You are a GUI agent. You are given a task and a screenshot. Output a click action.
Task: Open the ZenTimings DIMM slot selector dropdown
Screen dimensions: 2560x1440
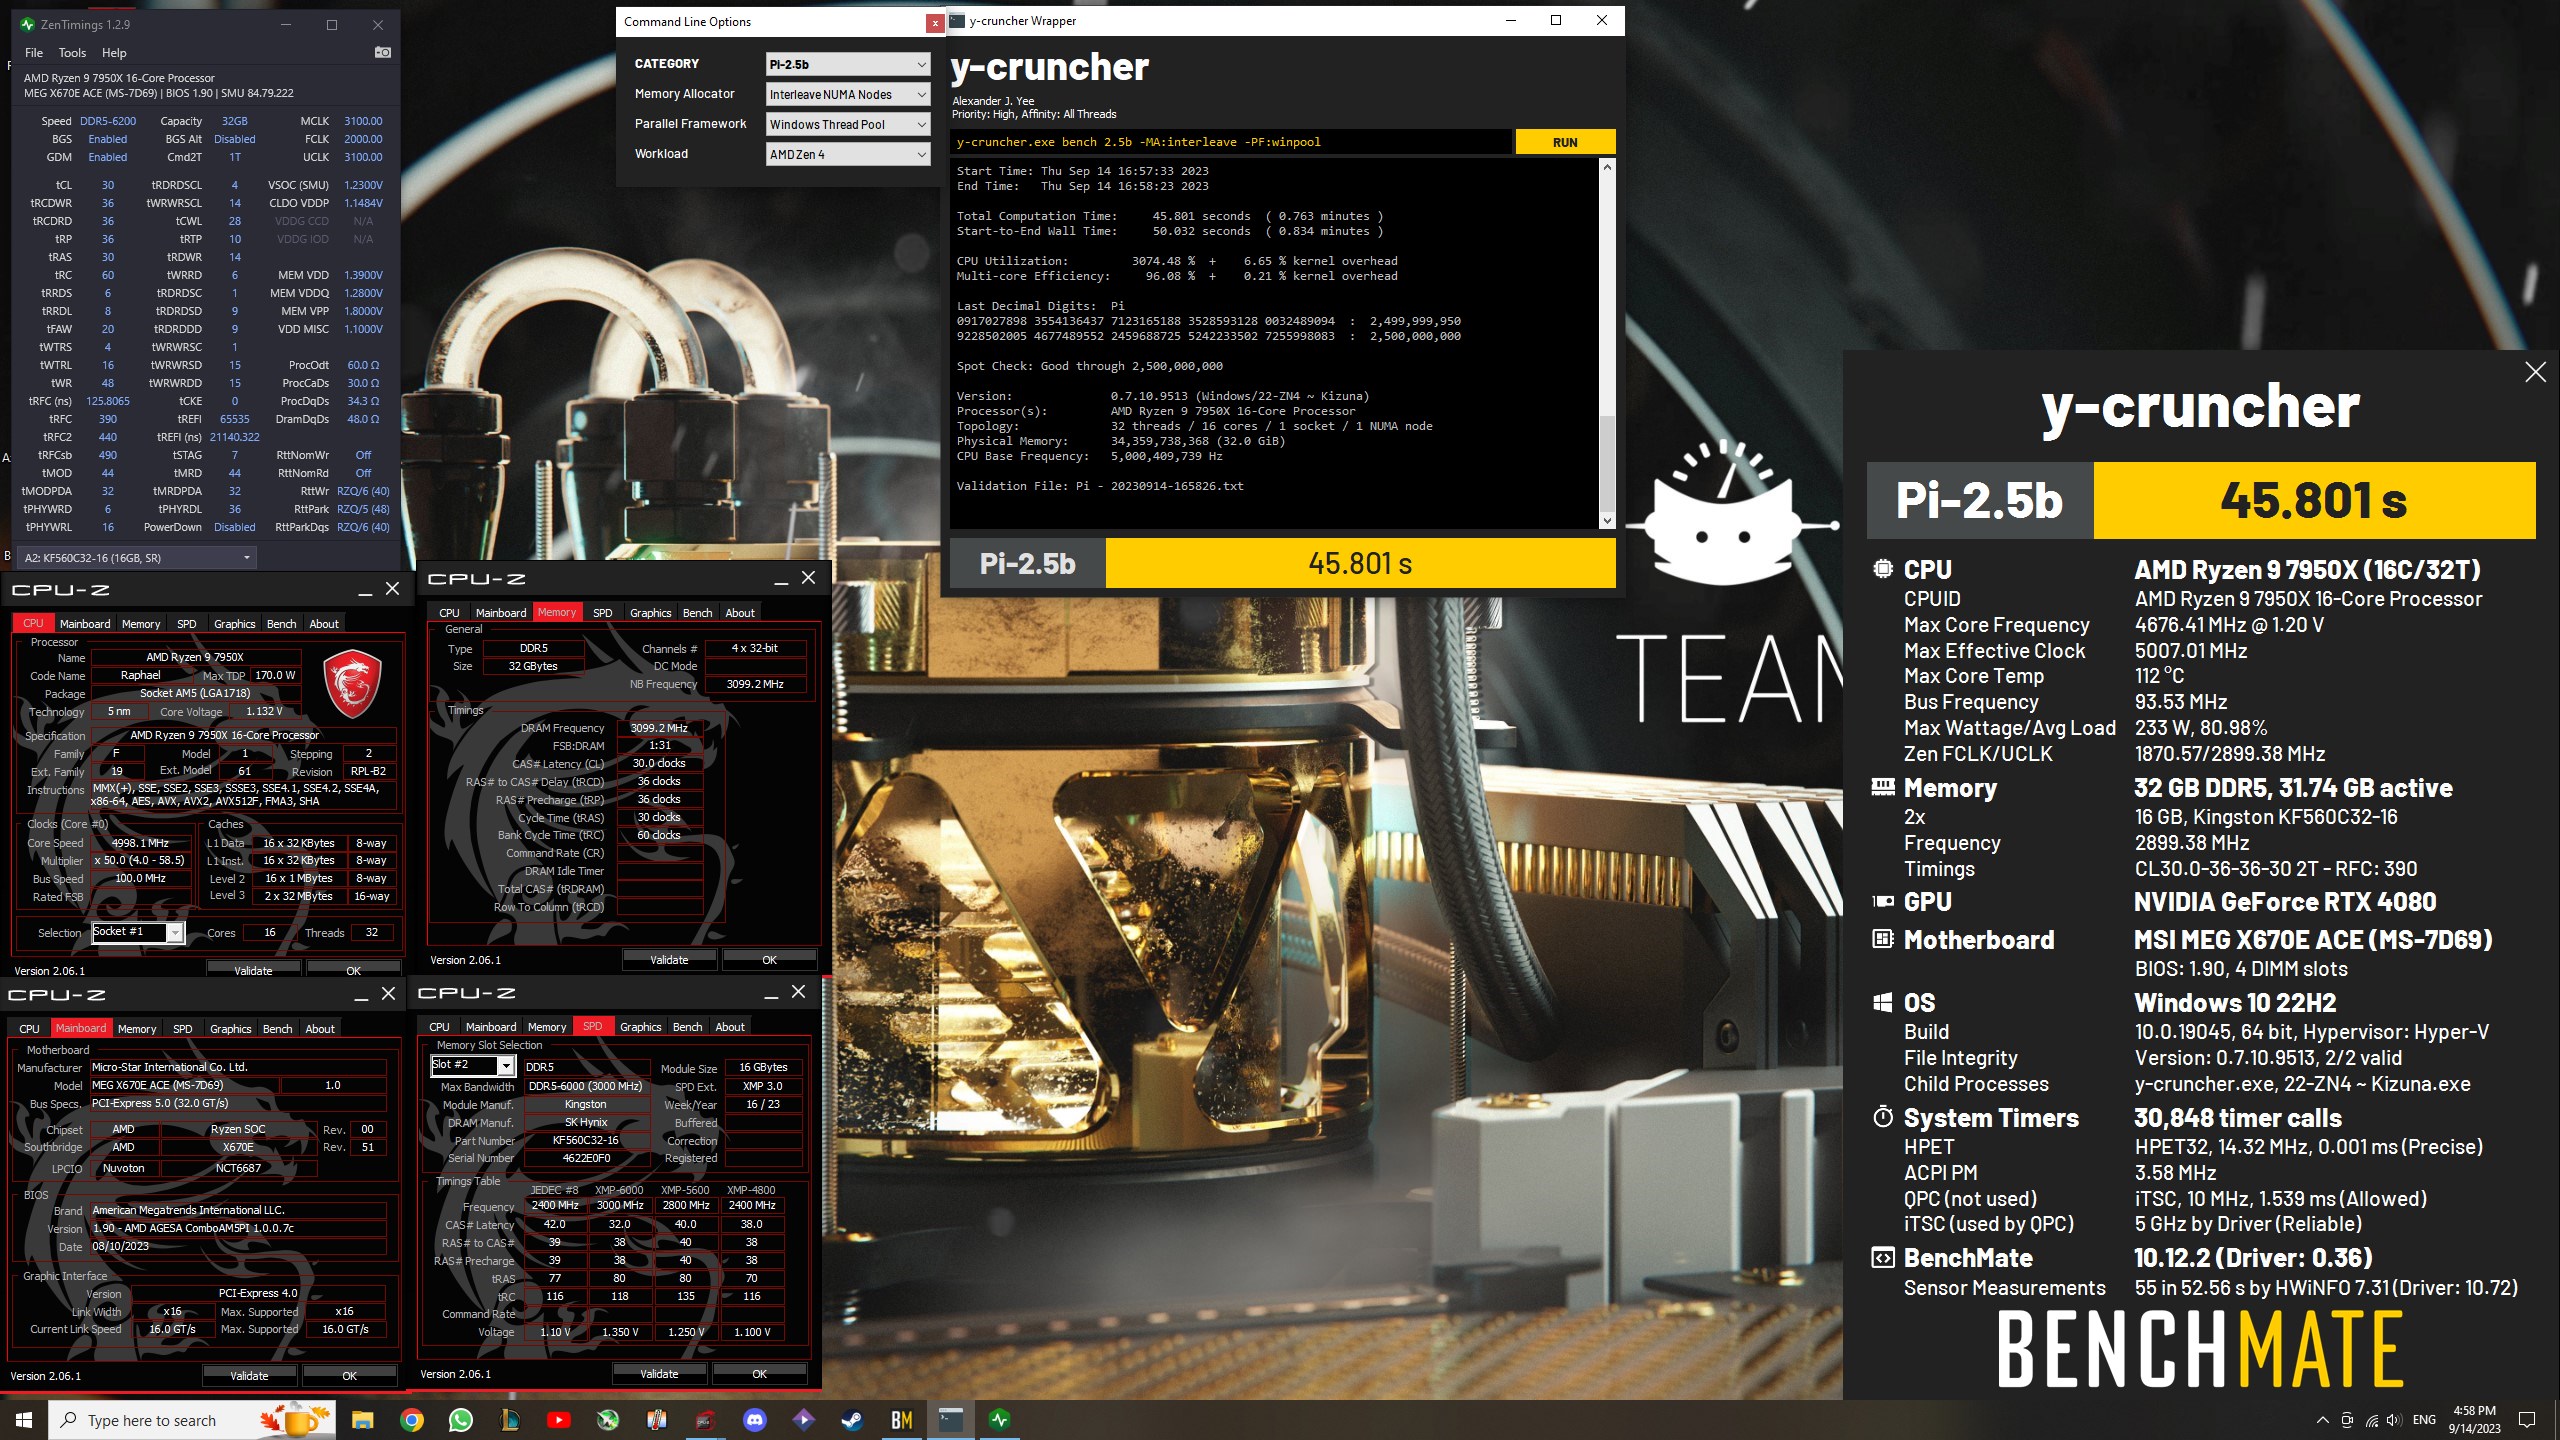click(x=138, y=558)
